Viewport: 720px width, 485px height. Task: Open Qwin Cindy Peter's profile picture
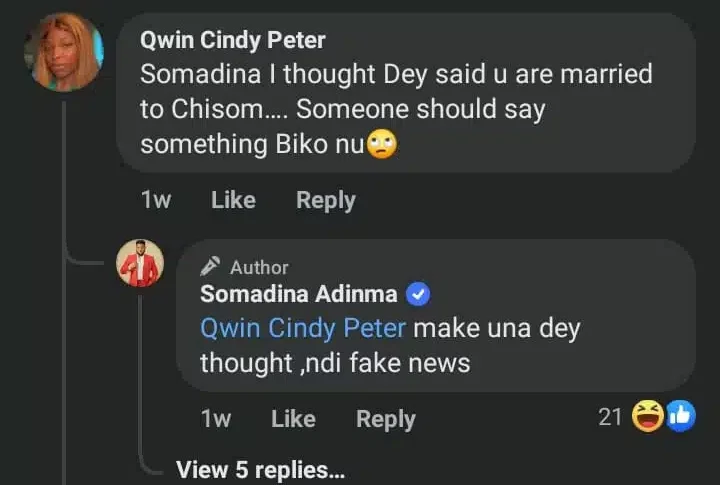64,51
